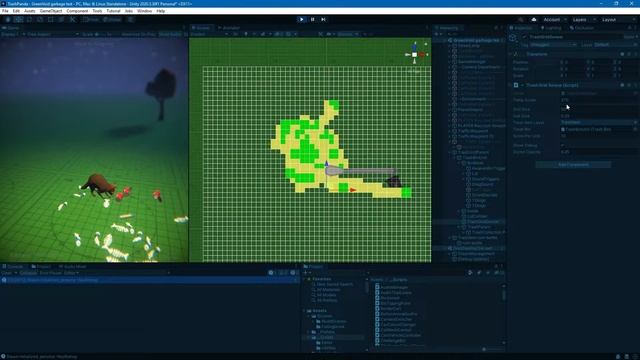Click the create plus button in Project

[306, 273]
